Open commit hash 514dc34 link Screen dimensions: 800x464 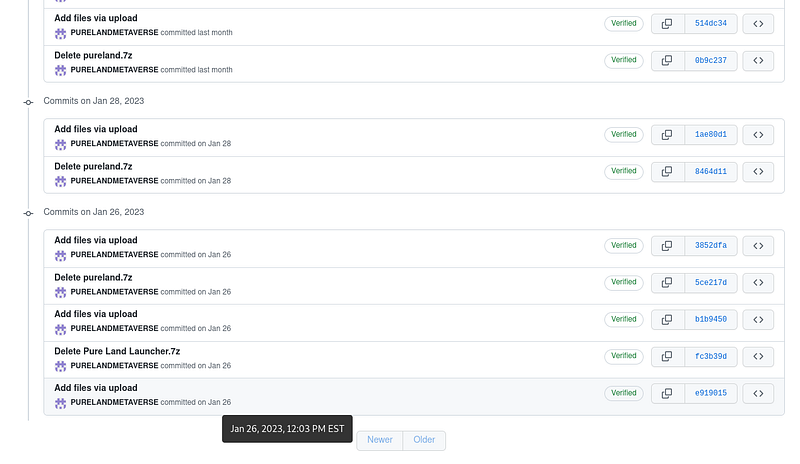[711, 23]
